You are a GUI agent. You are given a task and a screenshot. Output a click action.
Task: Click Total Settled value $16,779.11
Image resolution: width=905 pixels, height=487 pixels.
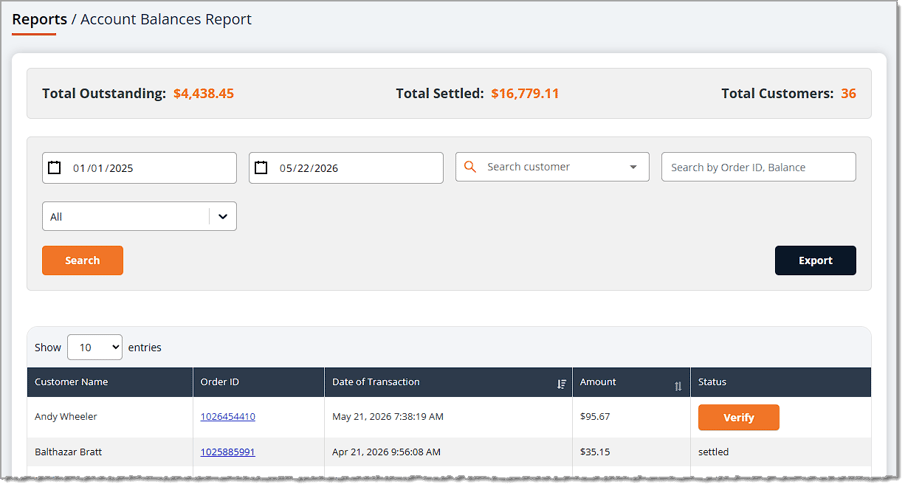coord(525,93)
